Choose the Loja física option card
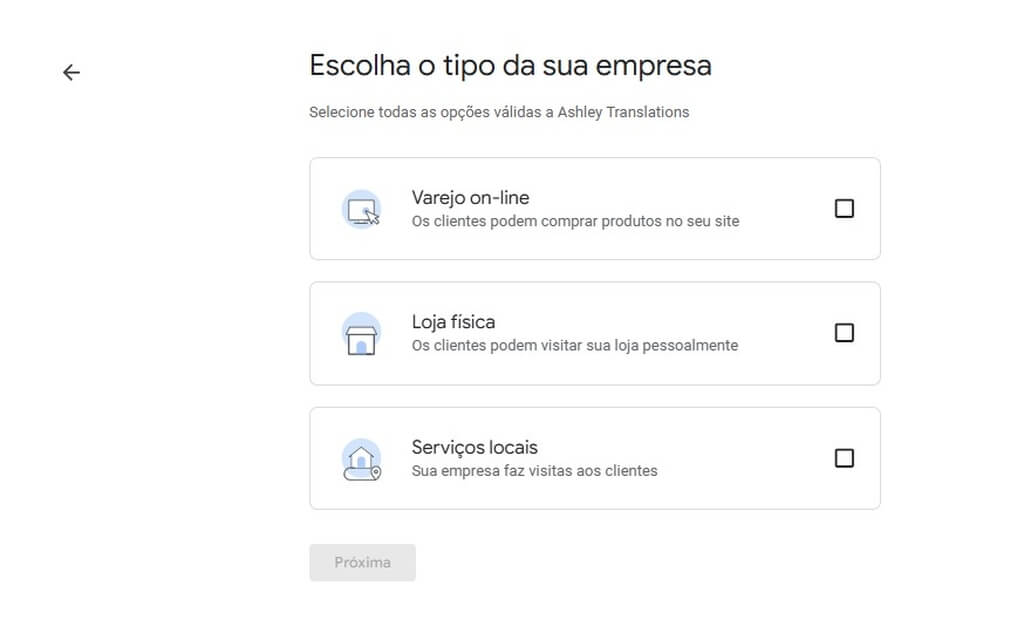The height and width of the screenshot is (633, 1024). coord(595,333)
